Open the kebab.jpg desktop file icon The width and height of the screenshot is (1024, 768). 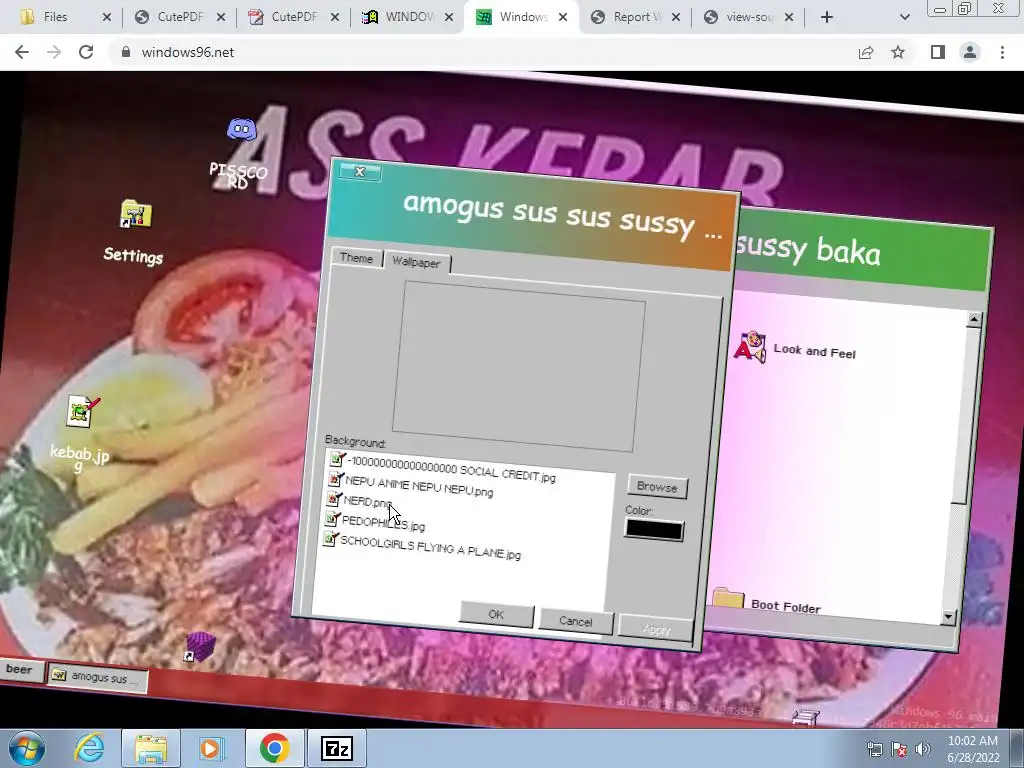[x=82, y=411]
